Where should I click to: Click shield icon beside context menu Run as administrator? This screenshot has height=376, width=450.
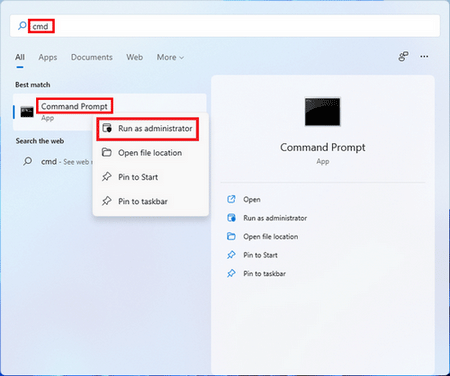pos(107,128)
